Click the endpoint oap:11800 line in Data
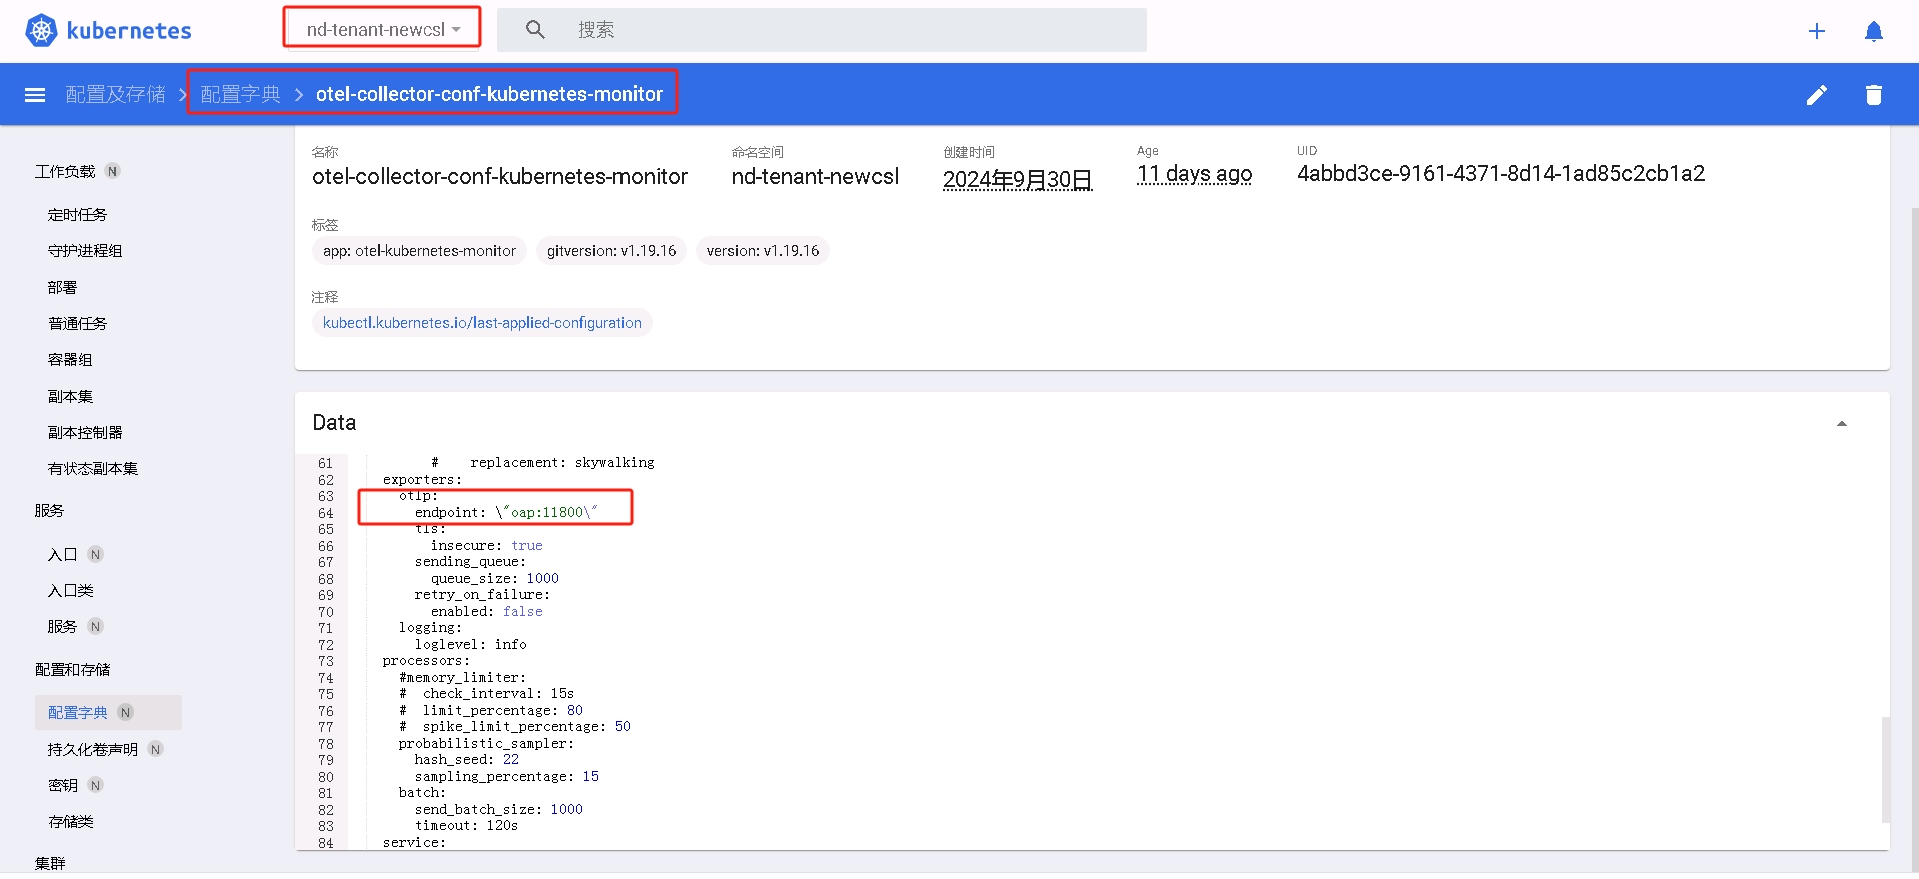Image resolution: width=1919 pixels, height=879 pixels. tap(505, 513)
